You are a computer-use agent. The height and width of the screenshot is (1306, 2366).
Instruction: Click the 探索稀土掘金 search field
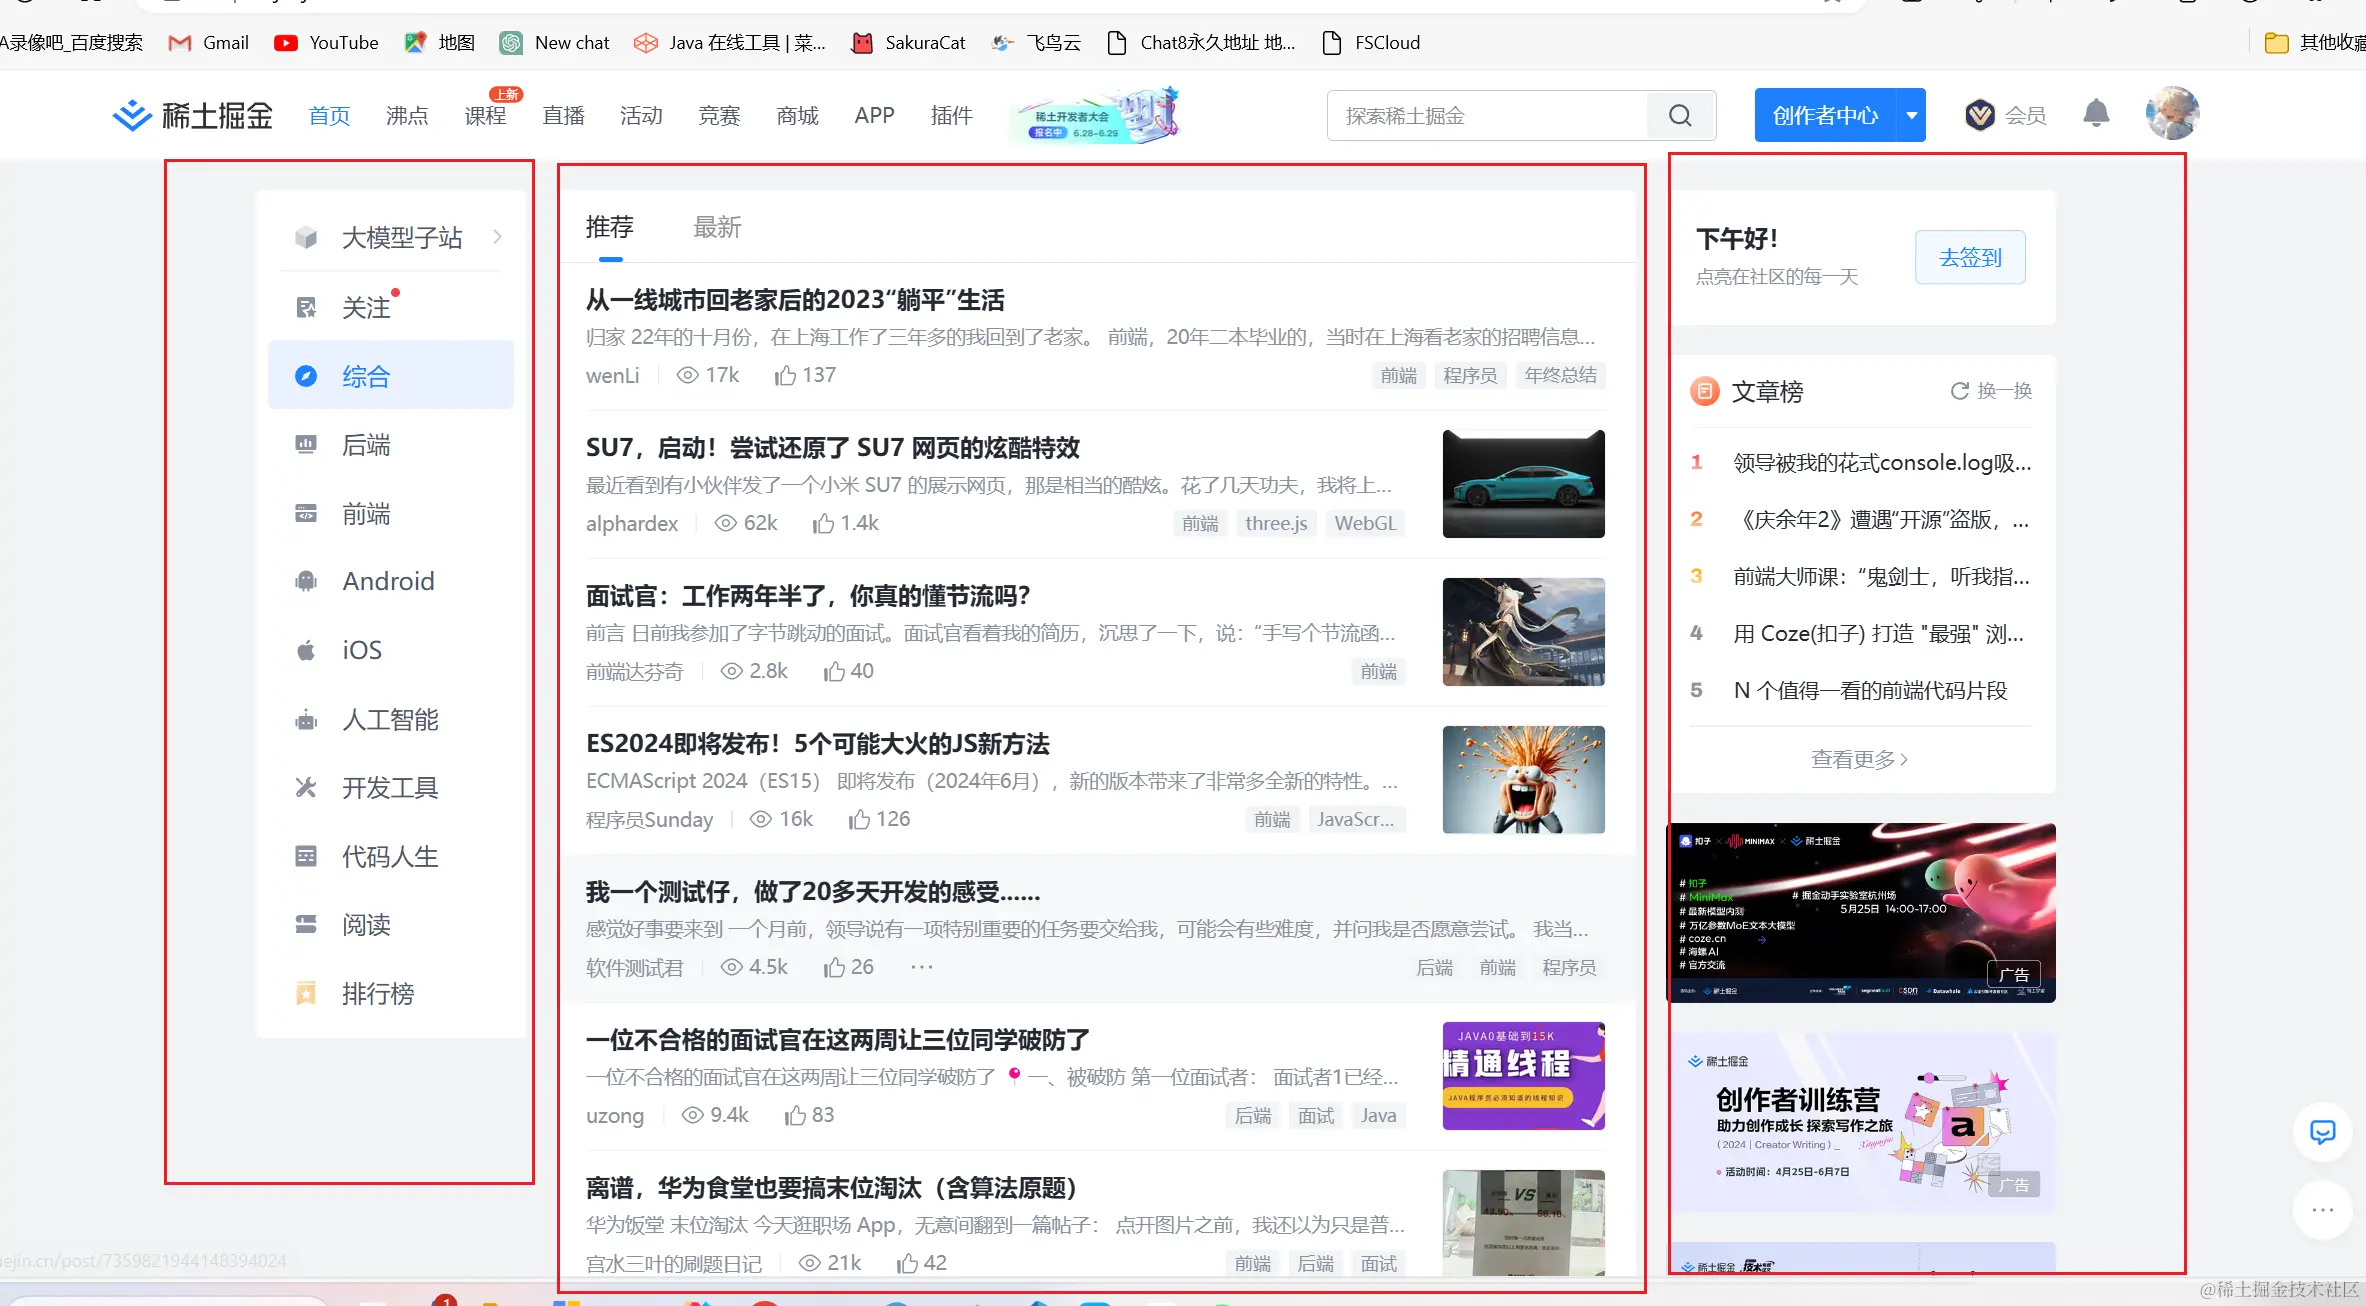click(x=1487, y=116)
